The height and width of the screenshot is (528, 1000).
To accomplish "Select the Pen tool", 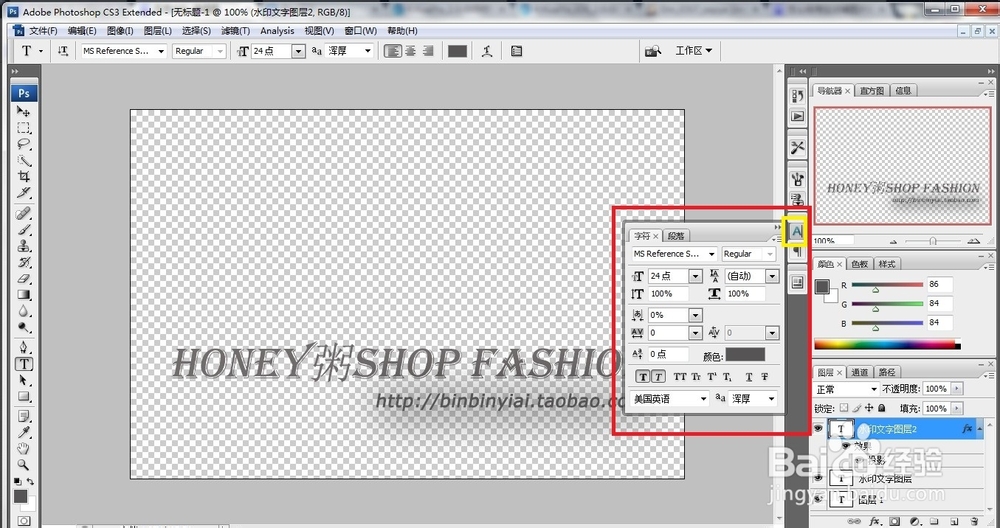I will pyautogui.click(x=24, y=348).
